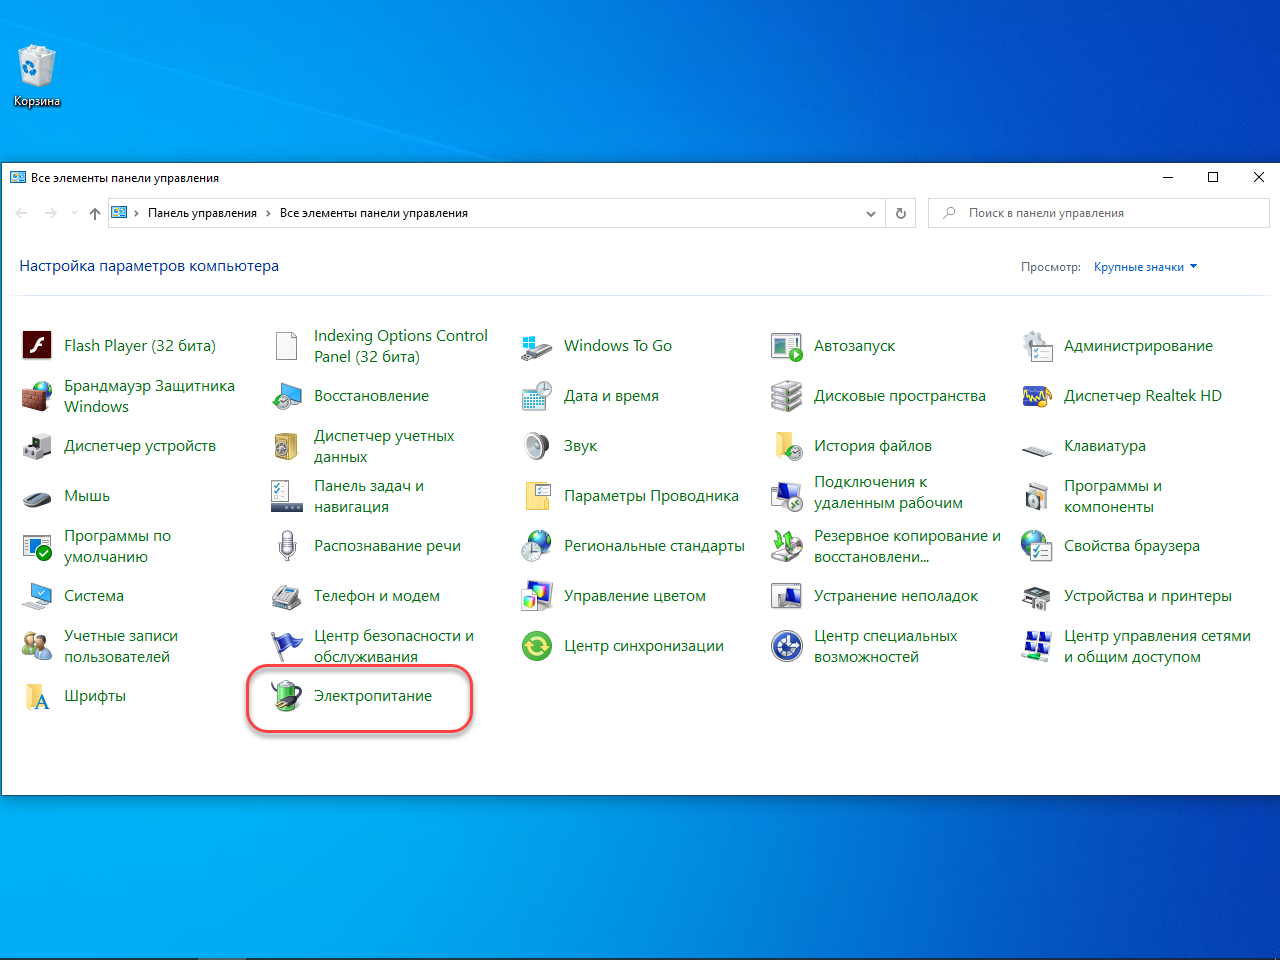
Task: Open Windows To Go icon
Action: (x=537, y=346)
